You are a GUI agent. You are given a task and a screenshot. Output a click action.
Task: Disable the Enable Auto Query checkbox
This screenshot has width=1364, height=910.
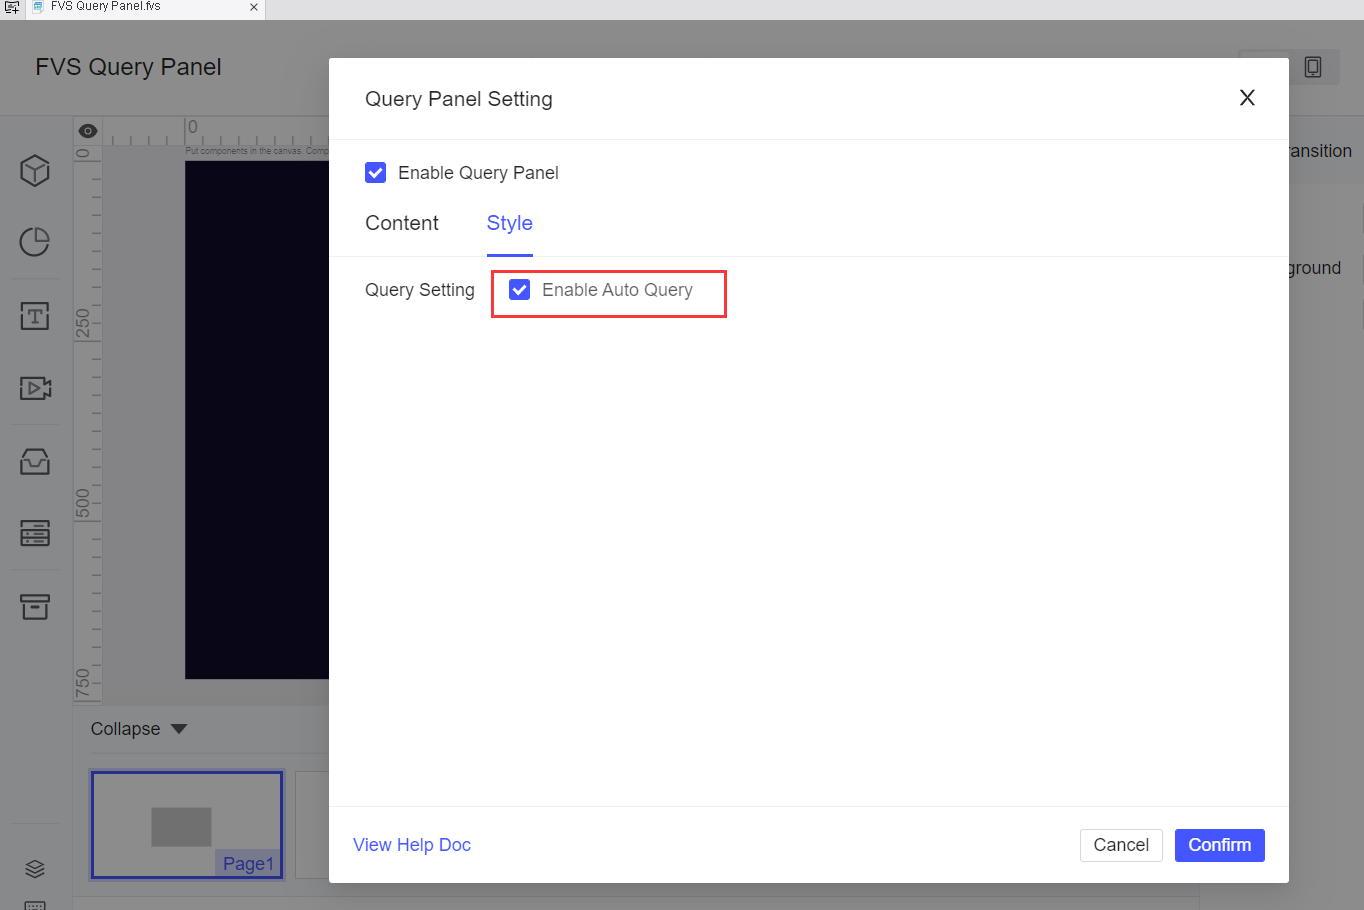[x=519, y=289]
